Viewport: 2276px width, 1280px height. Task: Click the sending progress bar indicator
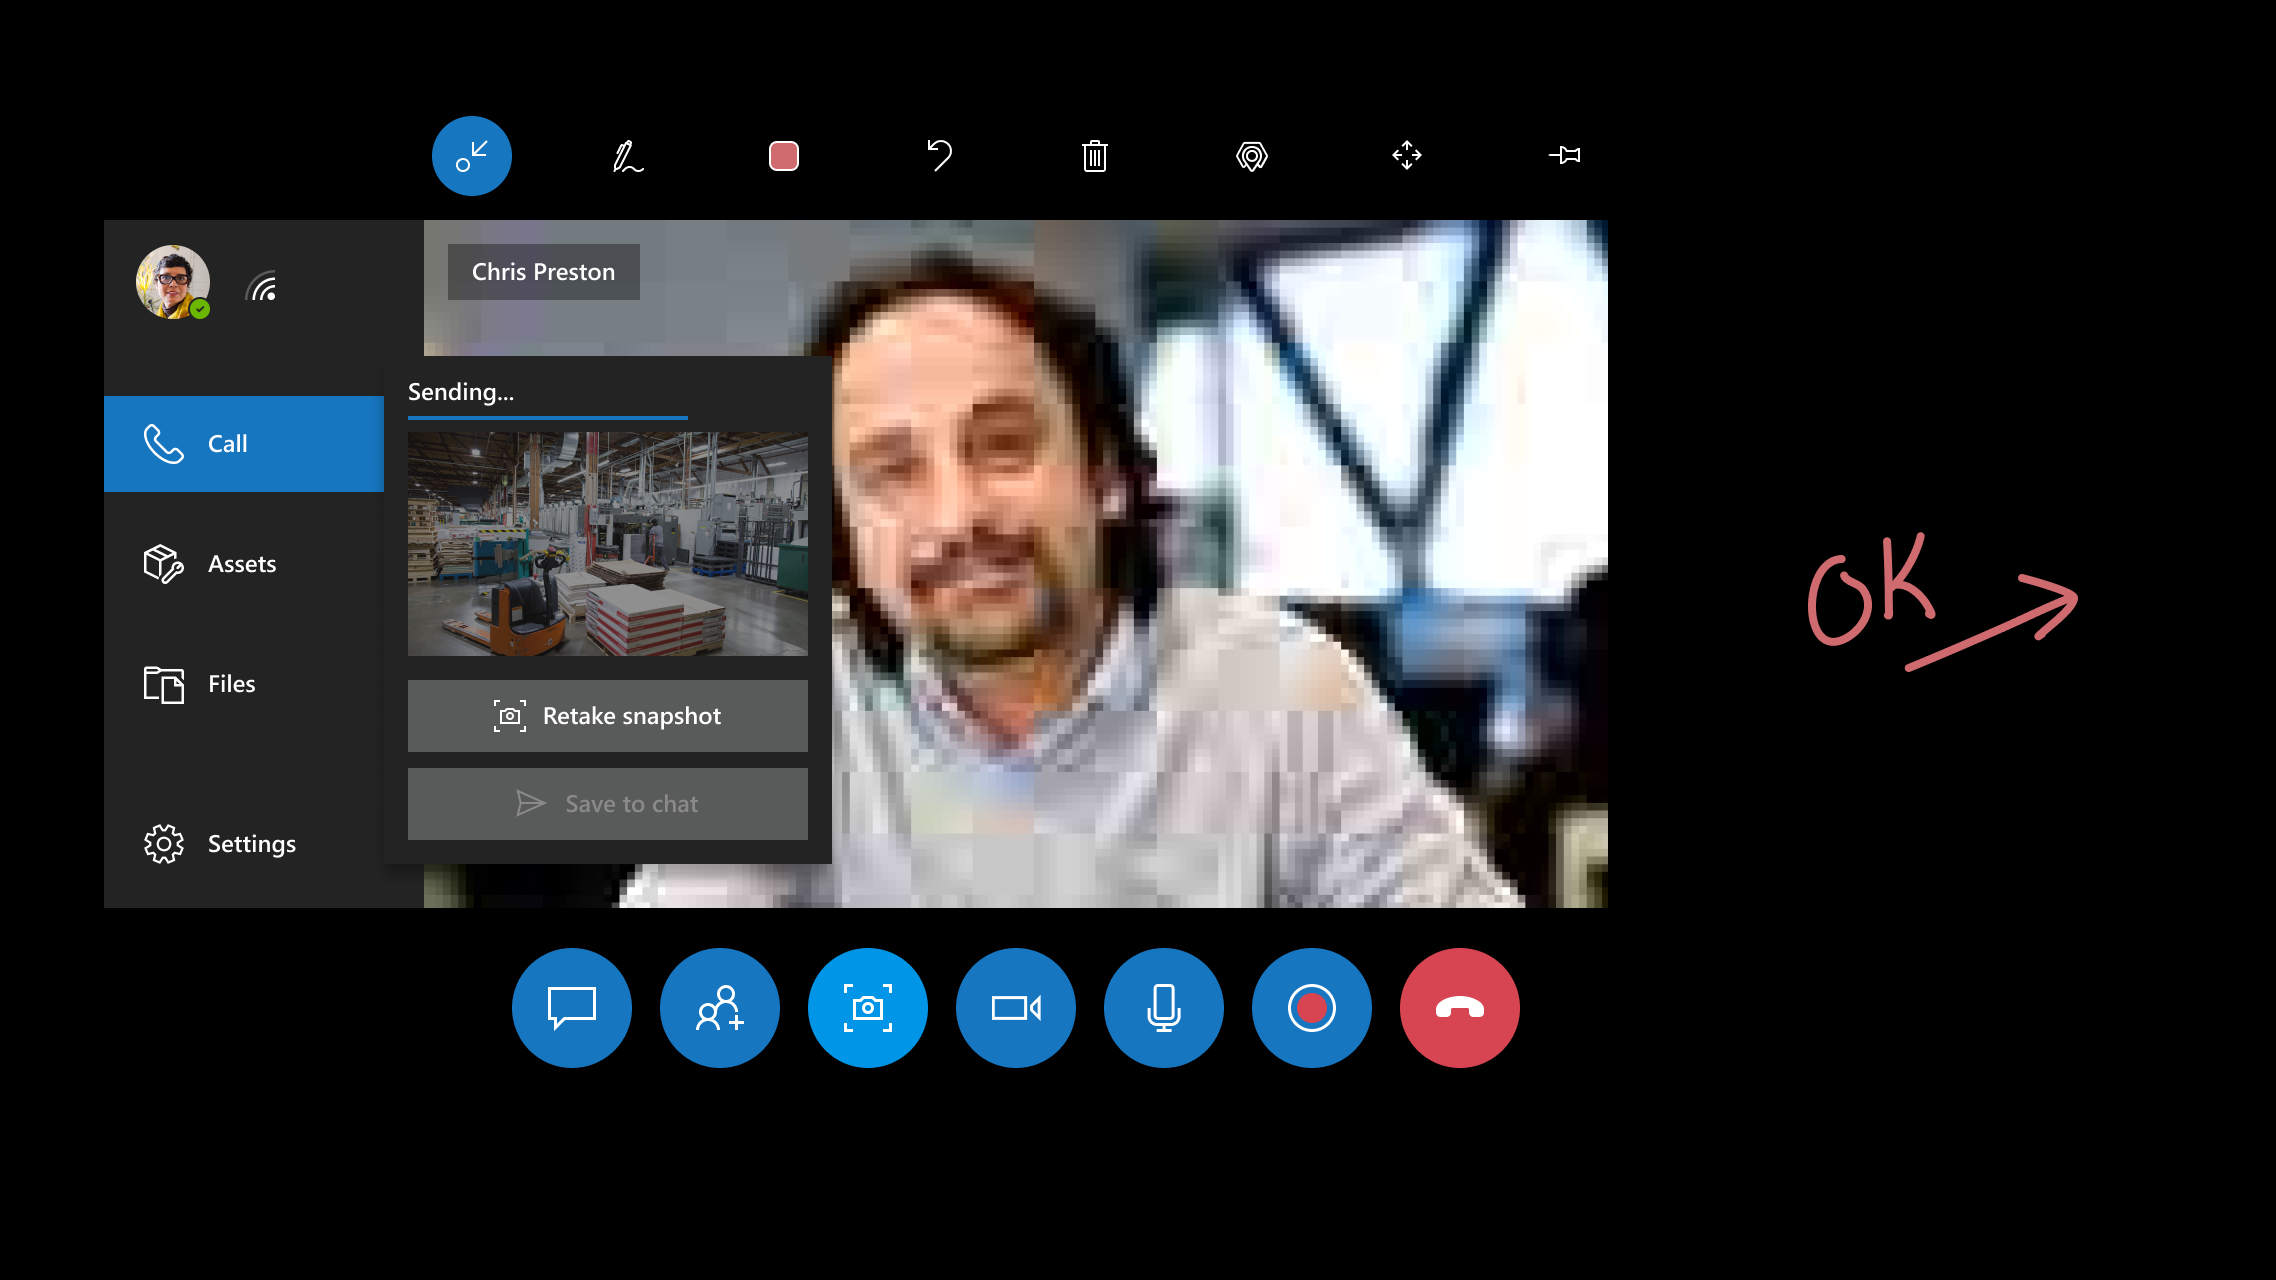point(547,416)
